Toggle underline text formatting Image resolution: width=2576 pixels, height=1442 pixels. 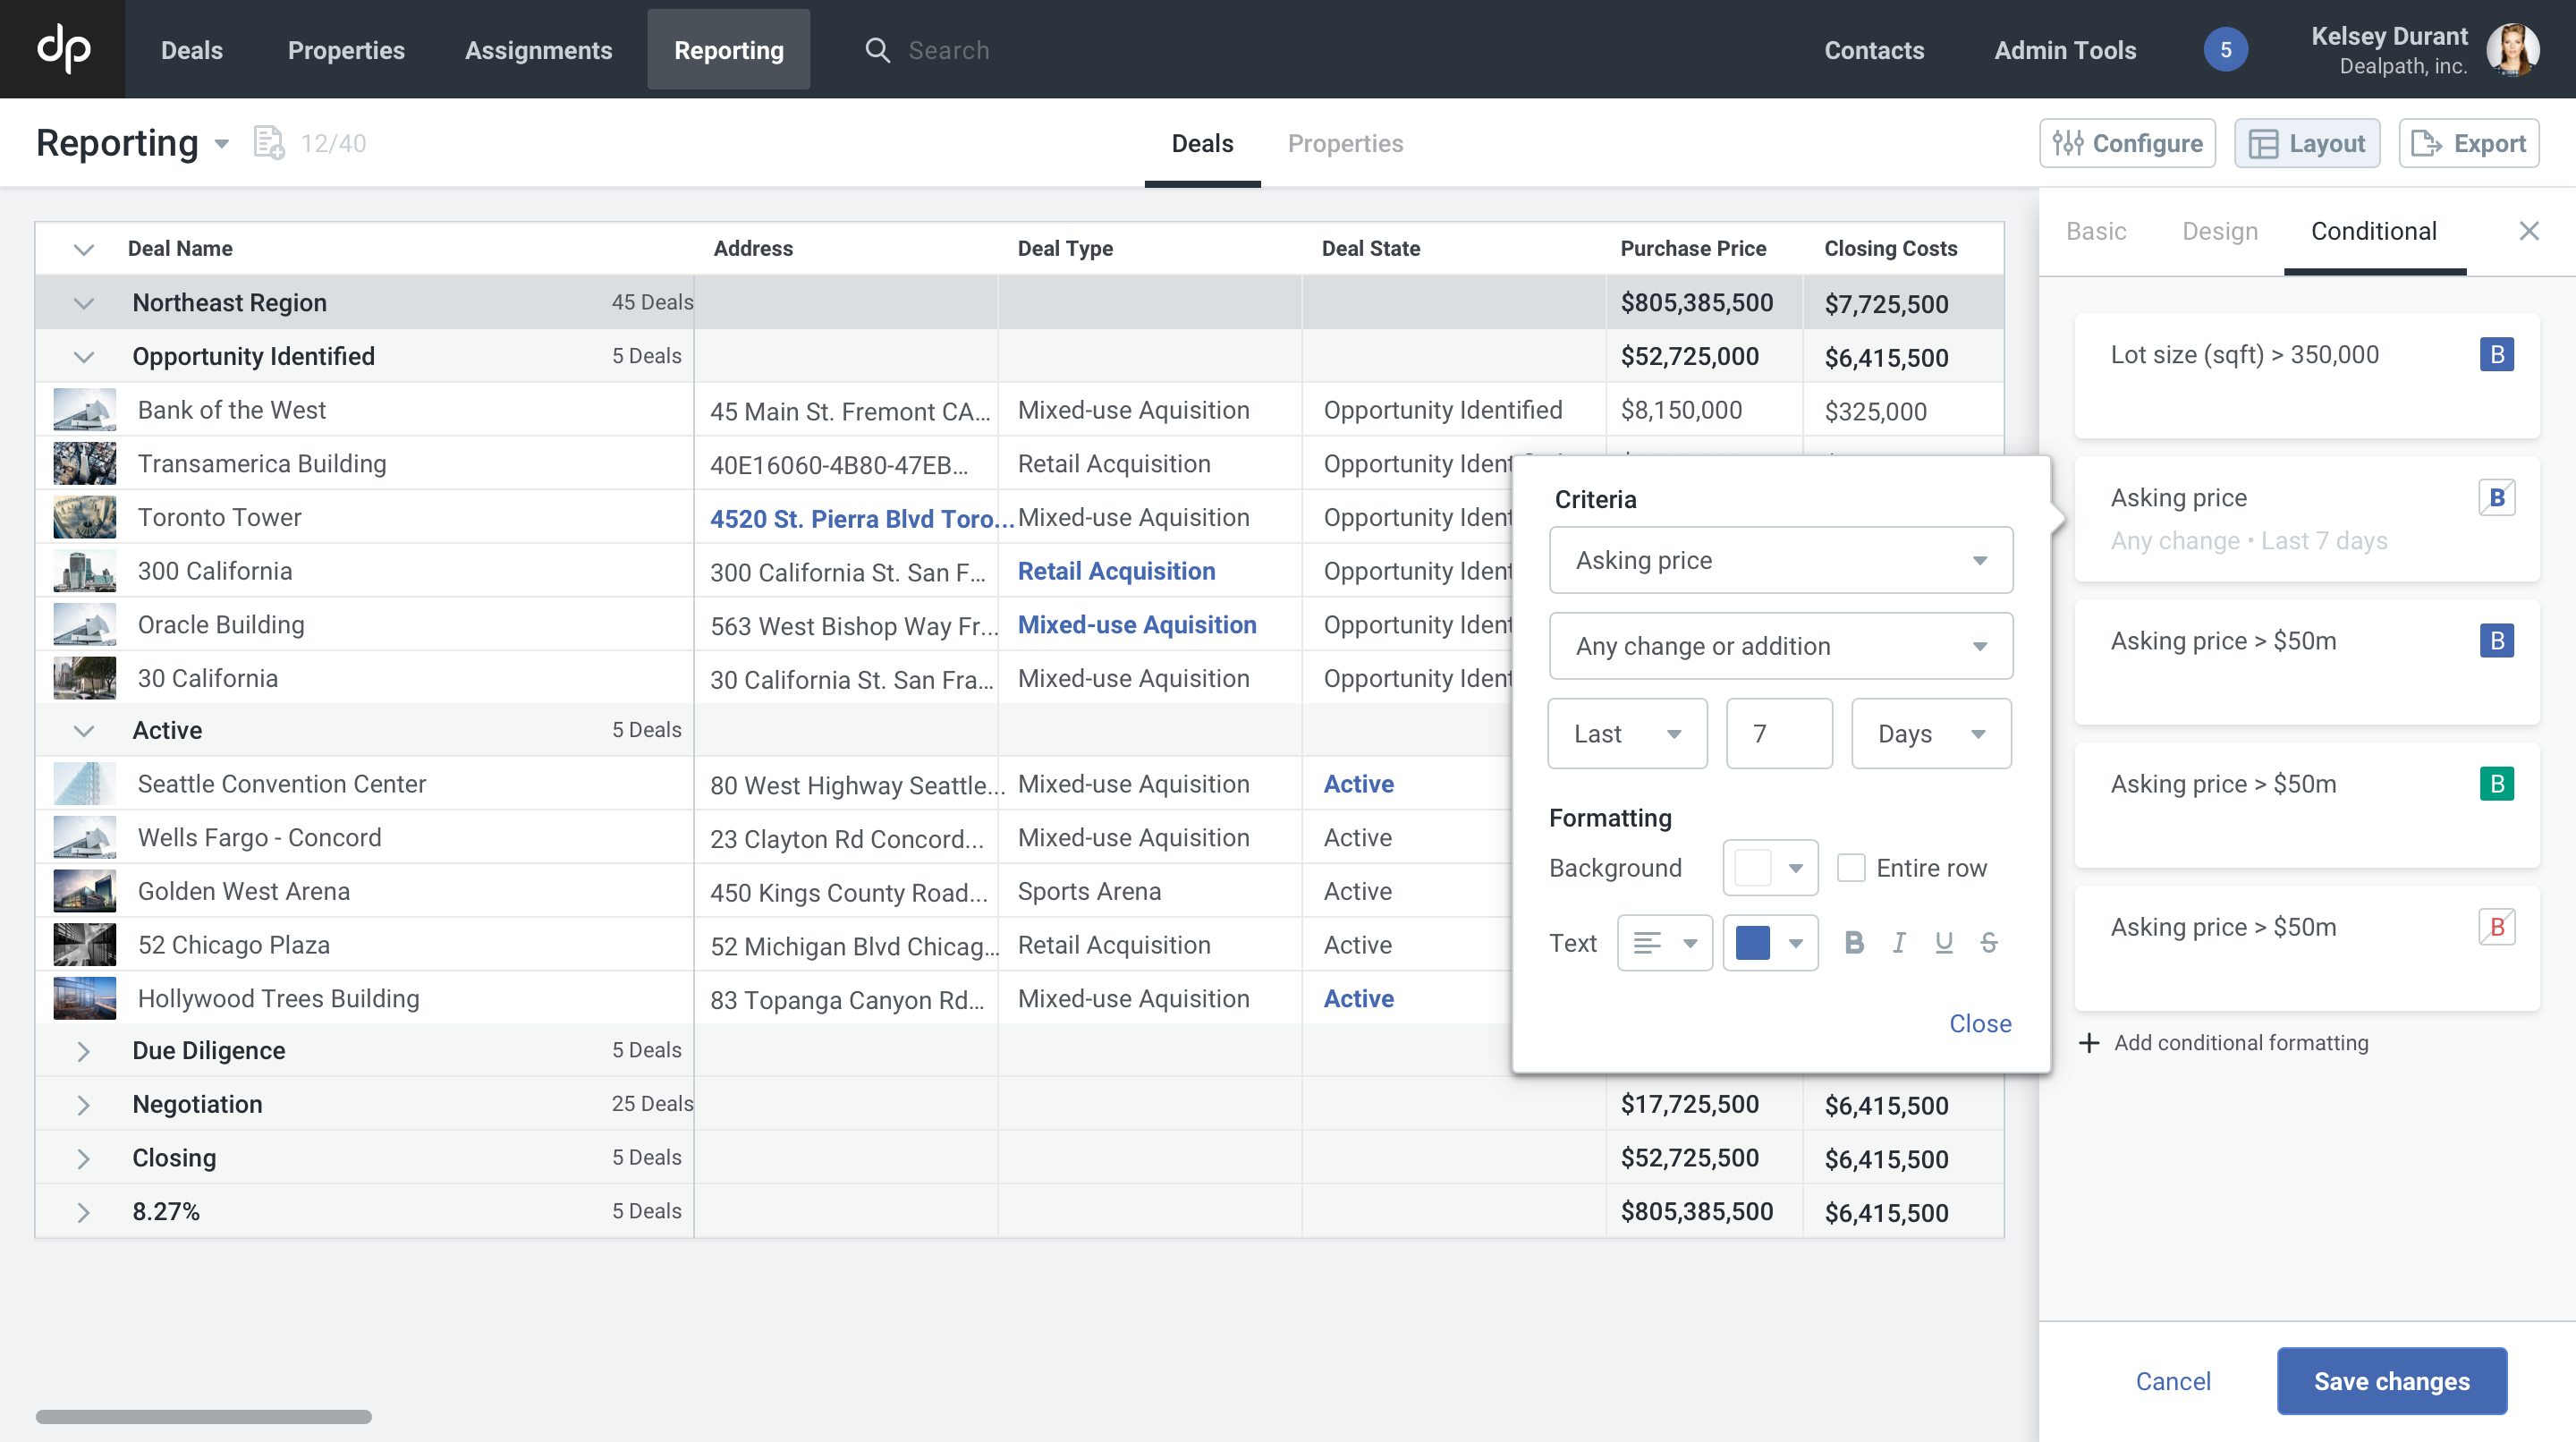tap(1943, 942)
